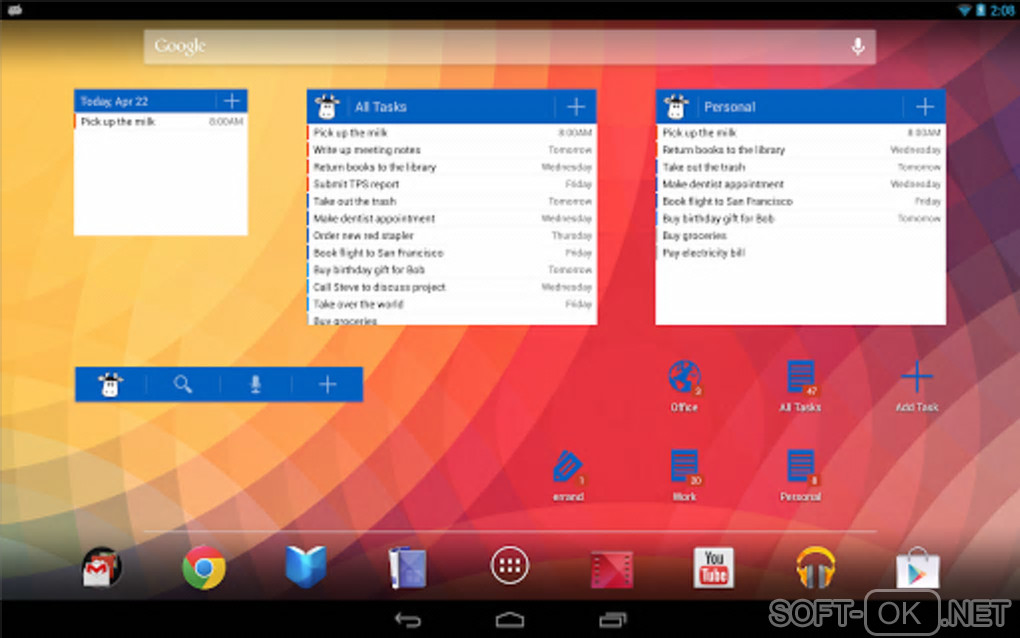Screen dimensions: 1020x638
Task: Open Play Music headphones icon
Action: click(x=816, y=568)
